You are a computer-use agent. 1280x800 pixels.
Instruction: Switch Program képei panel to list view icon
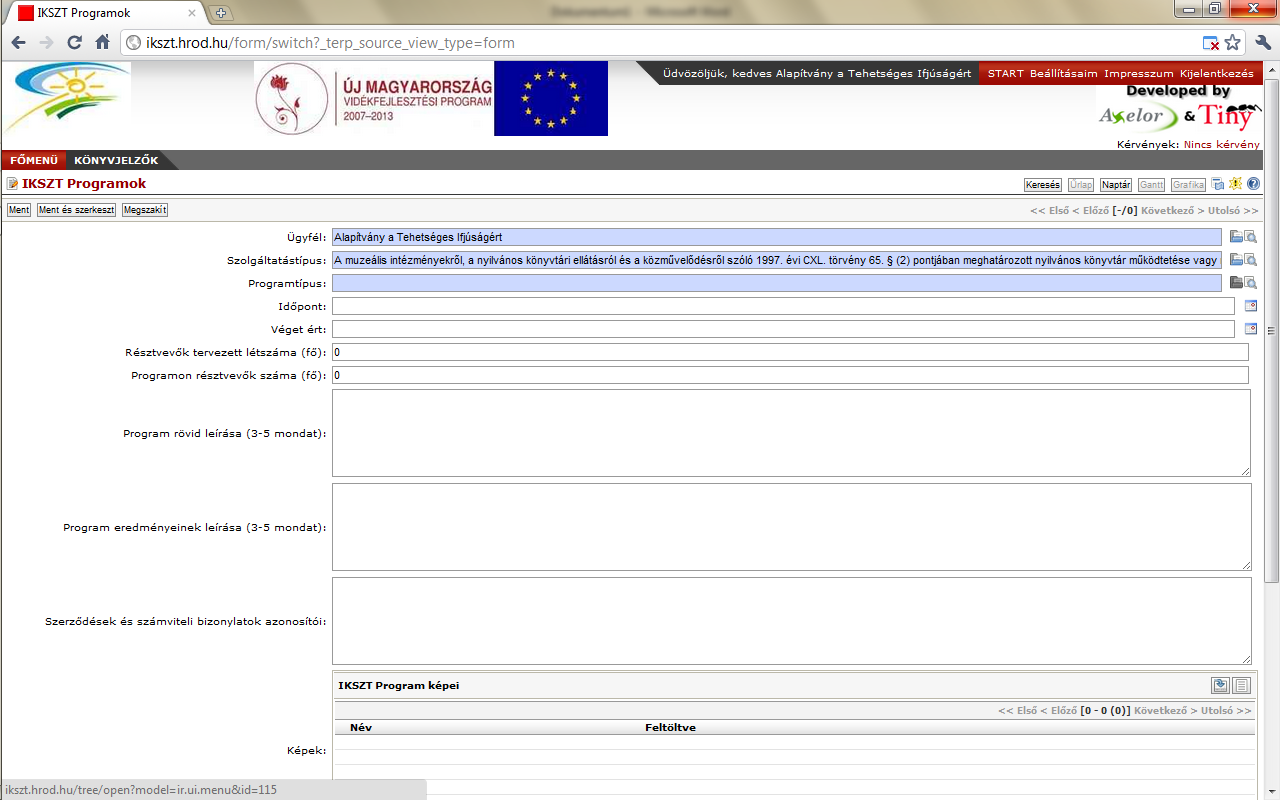1242,685
